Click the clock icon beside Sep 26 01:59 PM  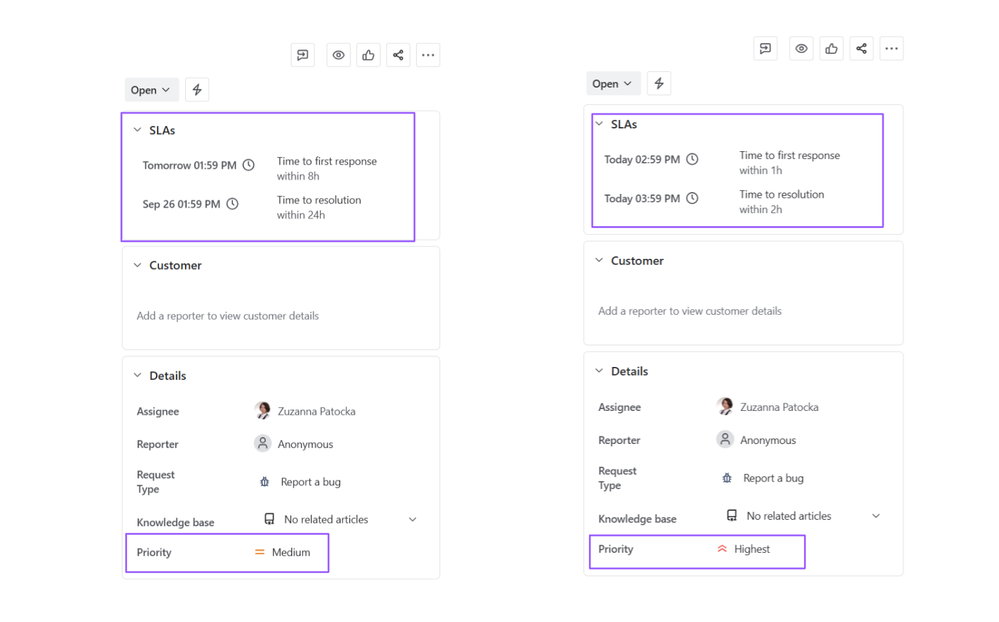point(233,204)
